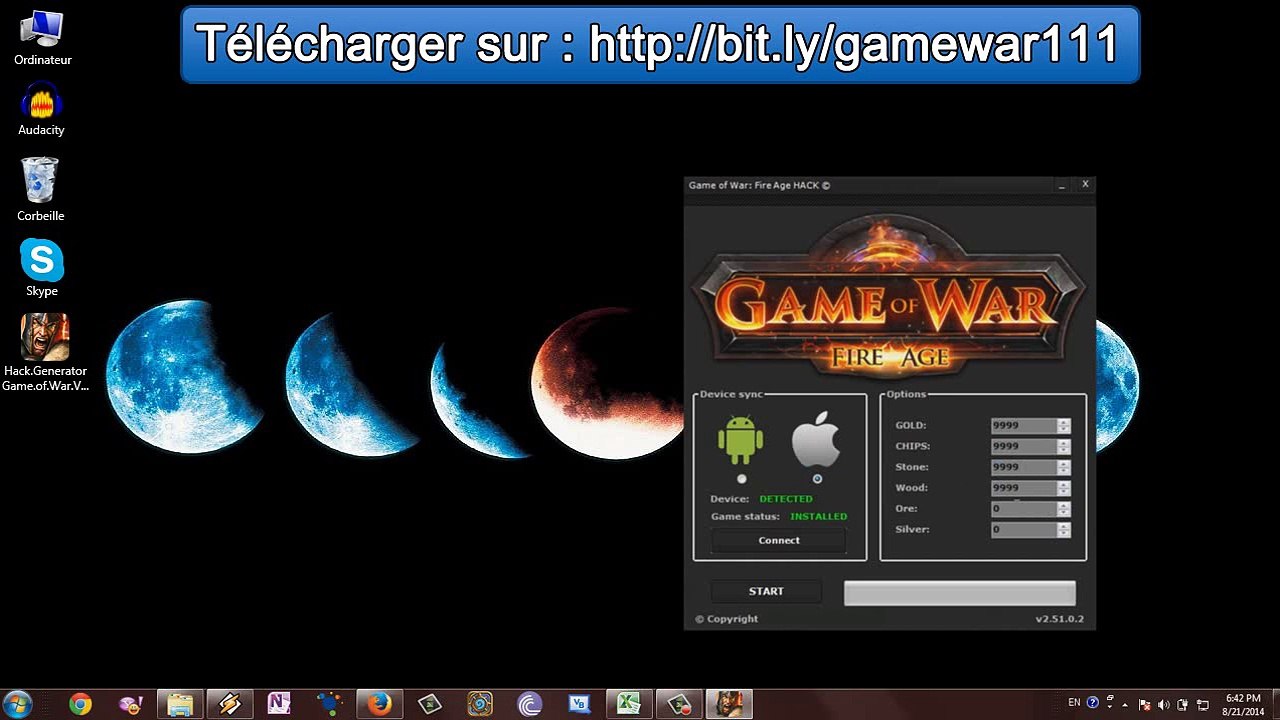Open the file explorer folder taskbar icon
Image resolution: width=1280 pixels, height=720 pixels.
tap(180, 704)
